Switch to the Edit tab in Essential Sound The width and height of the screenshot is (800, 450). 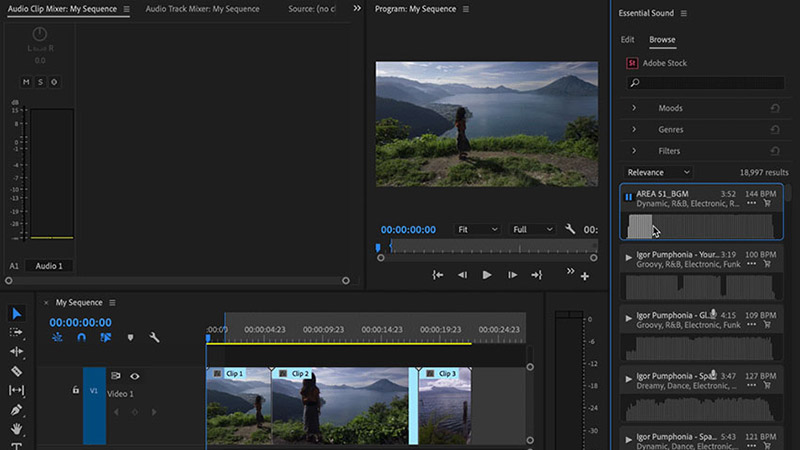(x=627, y=40)
